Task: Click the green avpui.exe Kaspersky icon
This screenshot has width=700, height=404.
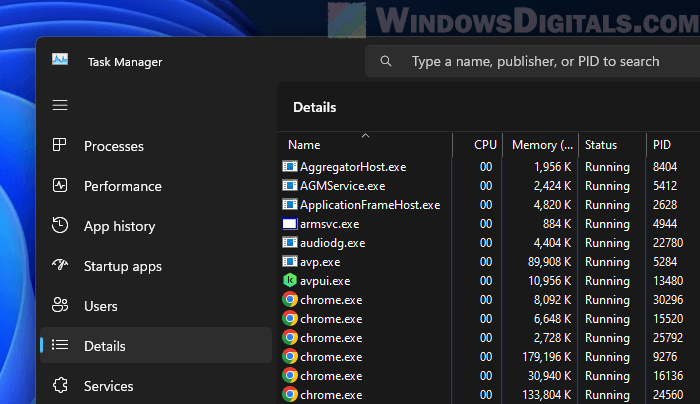Action: coord(290,280)
